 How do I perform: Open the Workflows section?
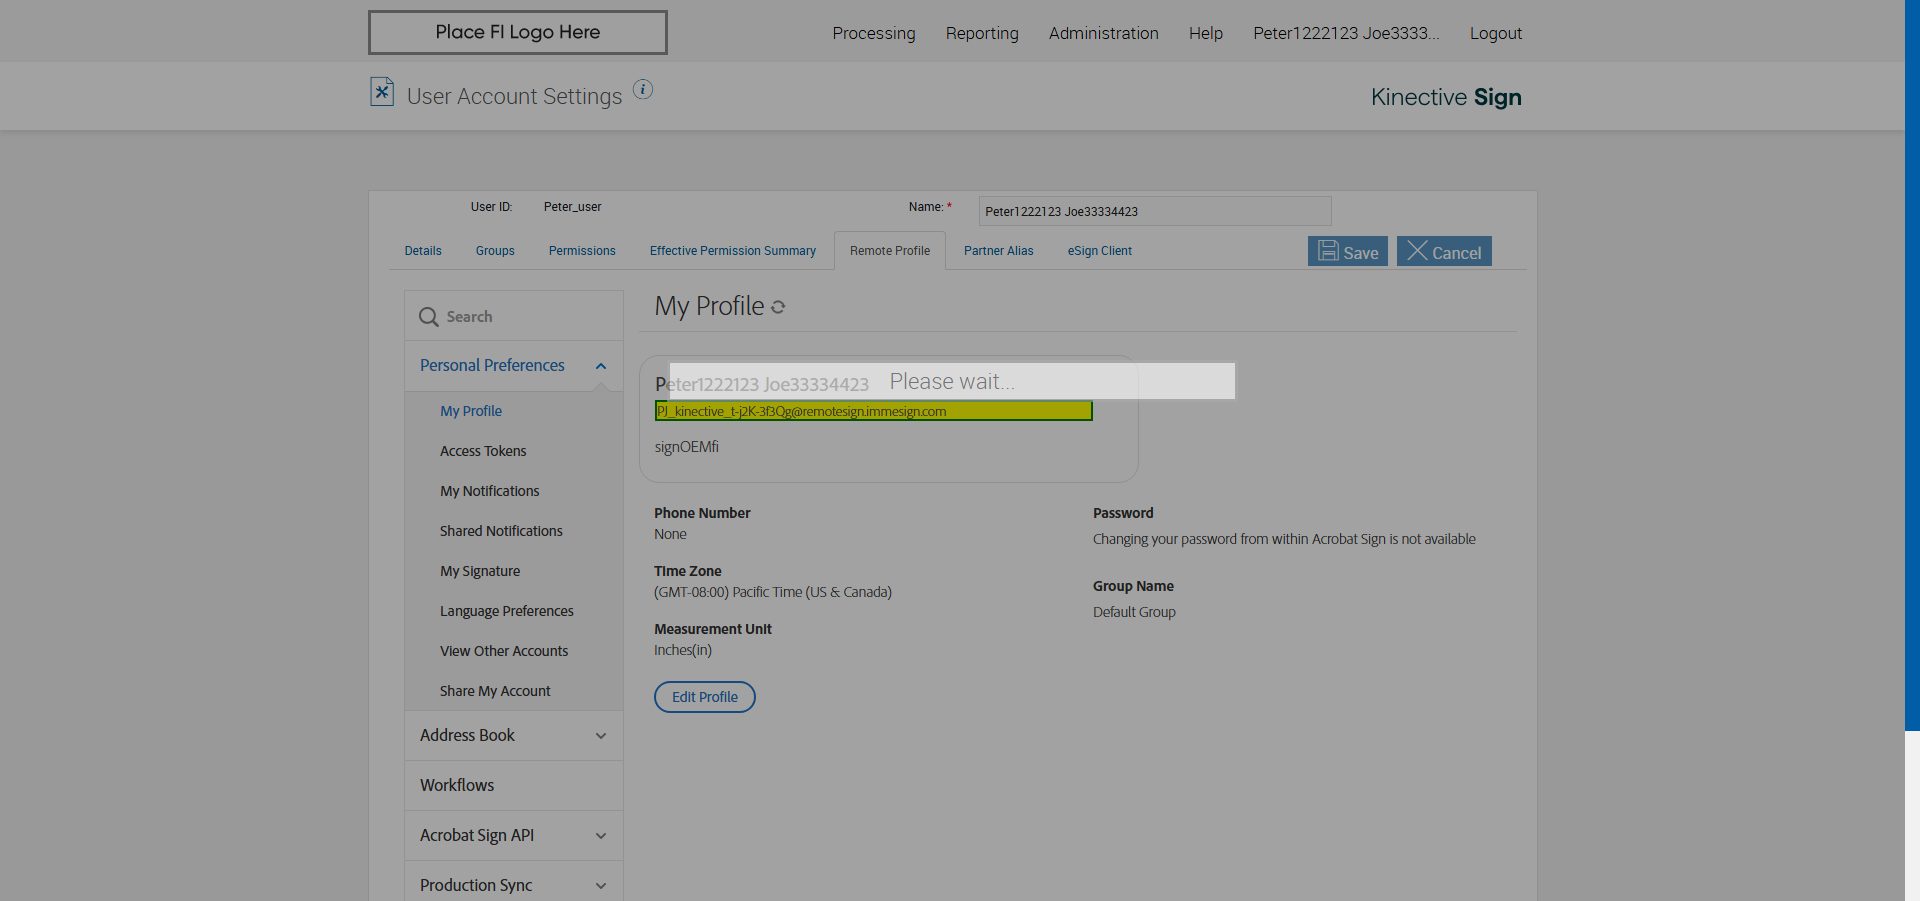514,786
